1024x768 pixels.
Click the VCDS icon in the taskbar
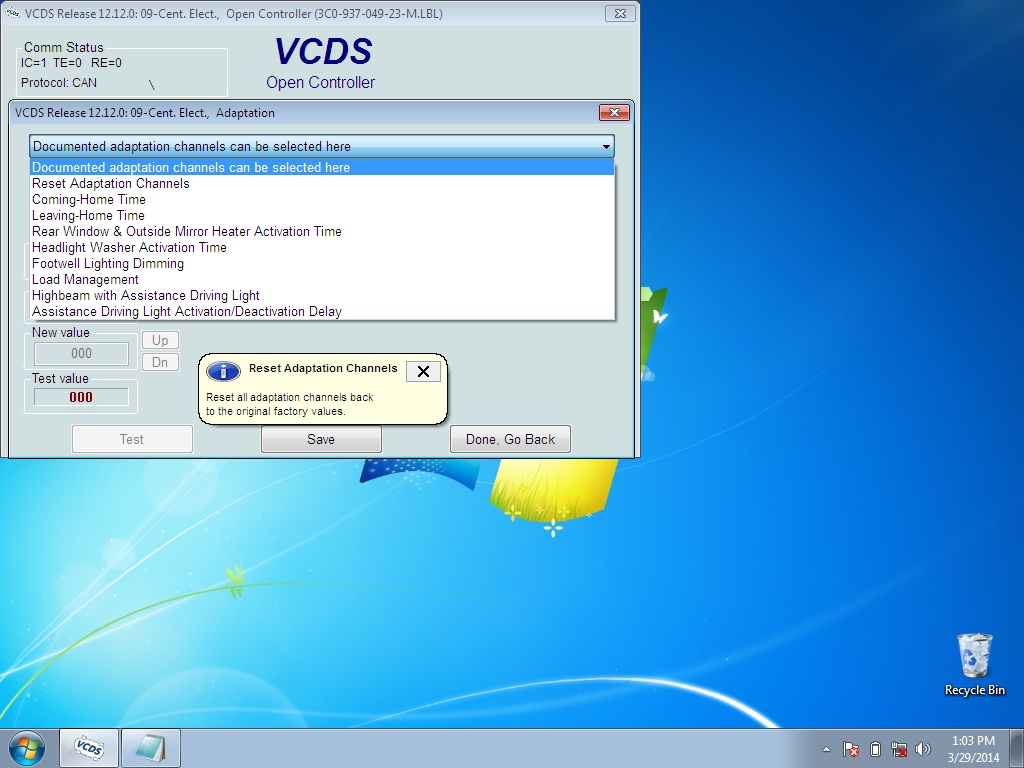point(90,748)
